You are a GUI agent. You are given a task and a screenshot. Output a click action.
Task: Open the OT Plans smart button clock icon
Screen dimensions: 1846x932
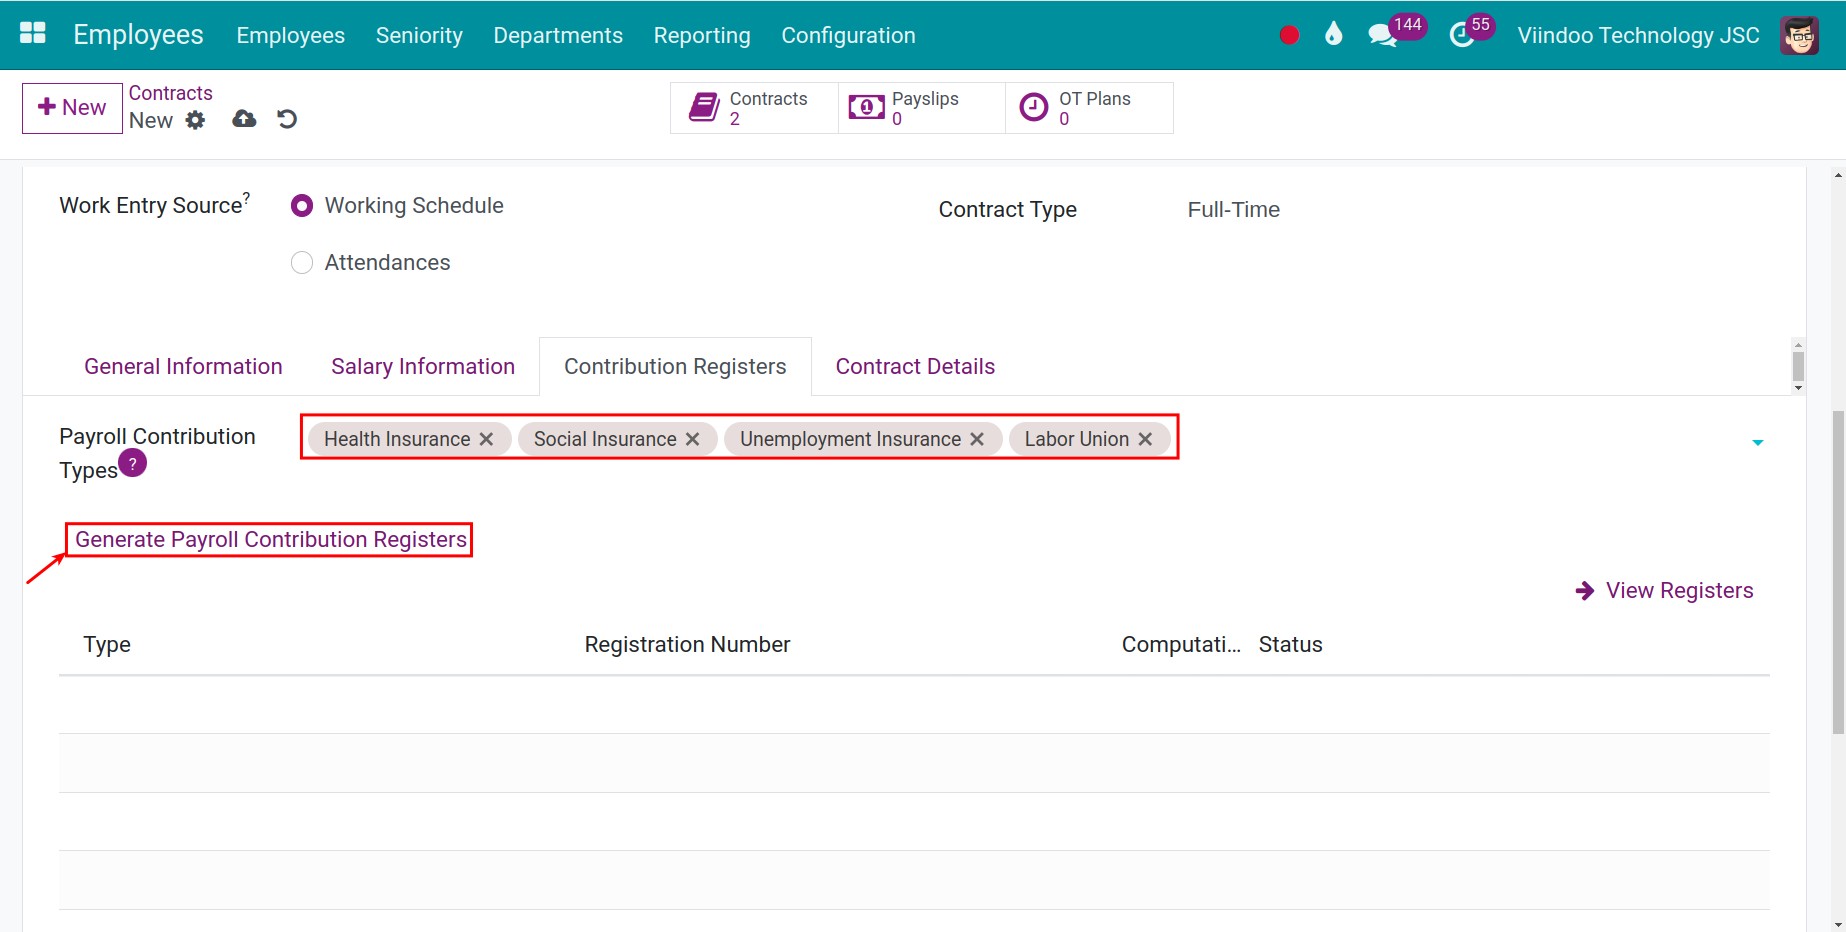click(1033, 107)
